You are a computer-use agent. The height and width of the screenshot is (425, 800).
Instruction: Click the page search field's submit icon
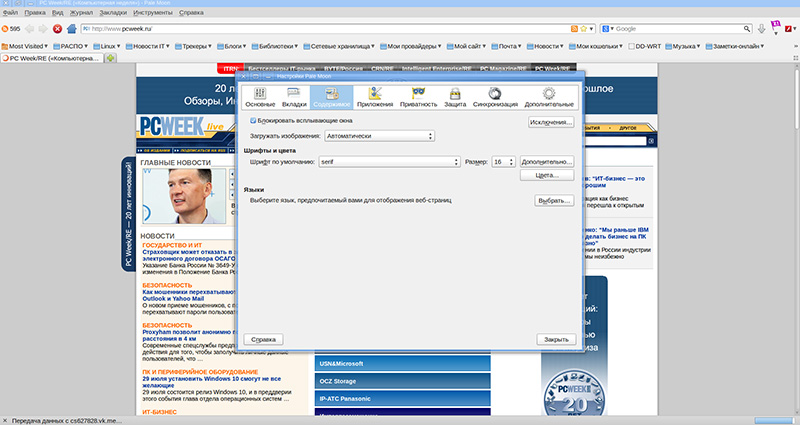[x=651, y=141]
